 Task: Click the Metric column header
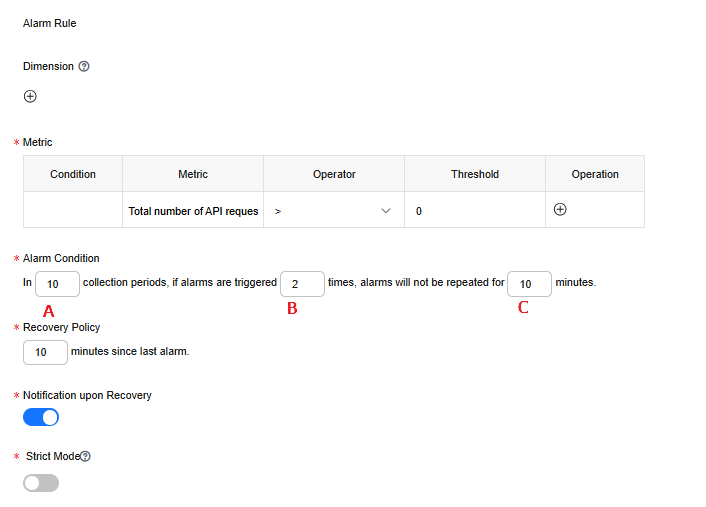pos(193,174)
